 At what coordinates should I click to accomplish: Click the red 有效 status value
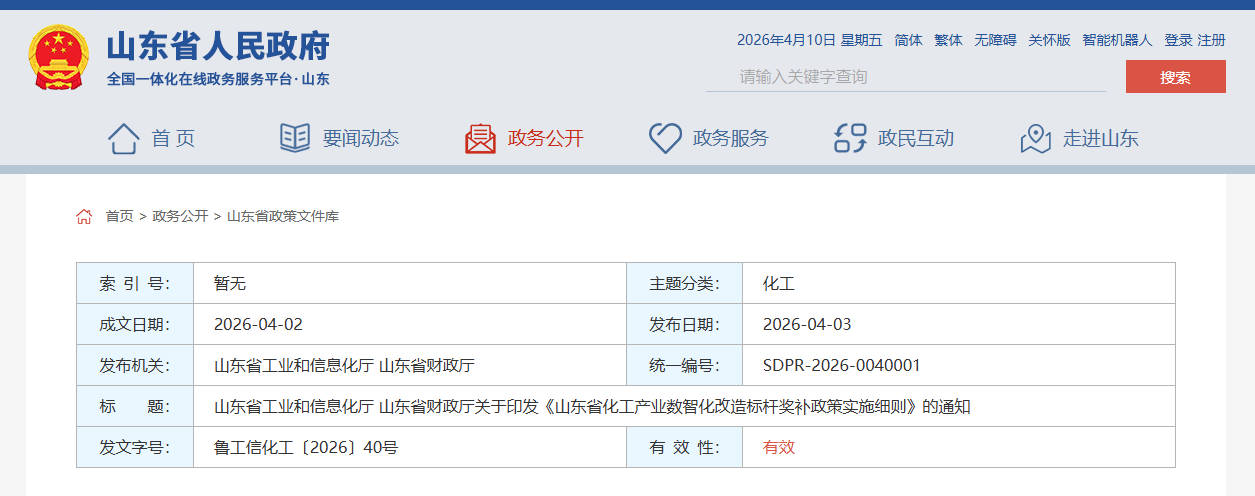coord(779,448)
